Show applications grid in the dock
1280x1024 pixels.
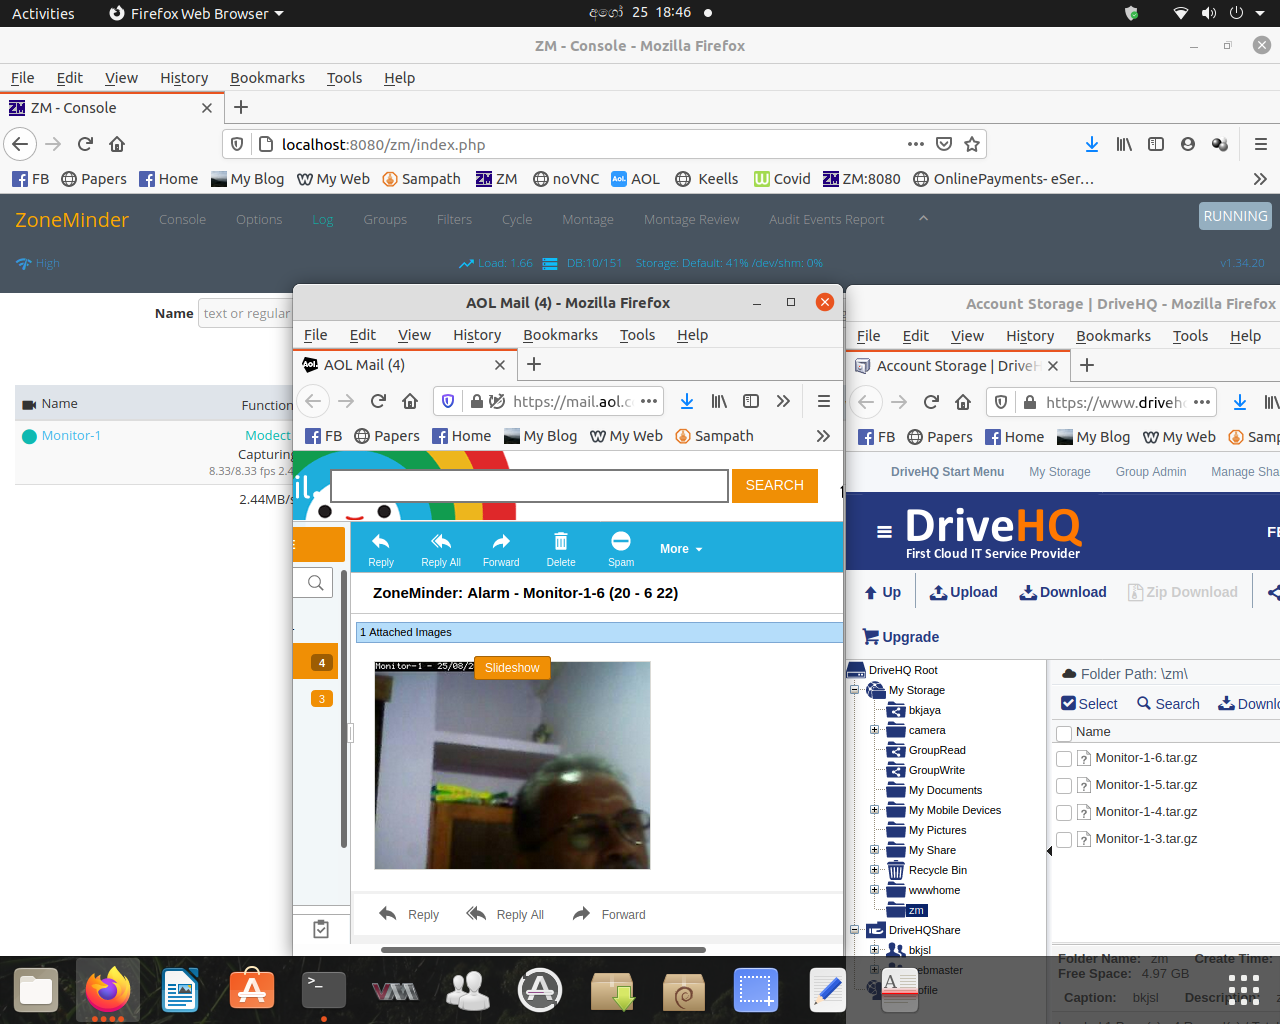pos(1244,990)
